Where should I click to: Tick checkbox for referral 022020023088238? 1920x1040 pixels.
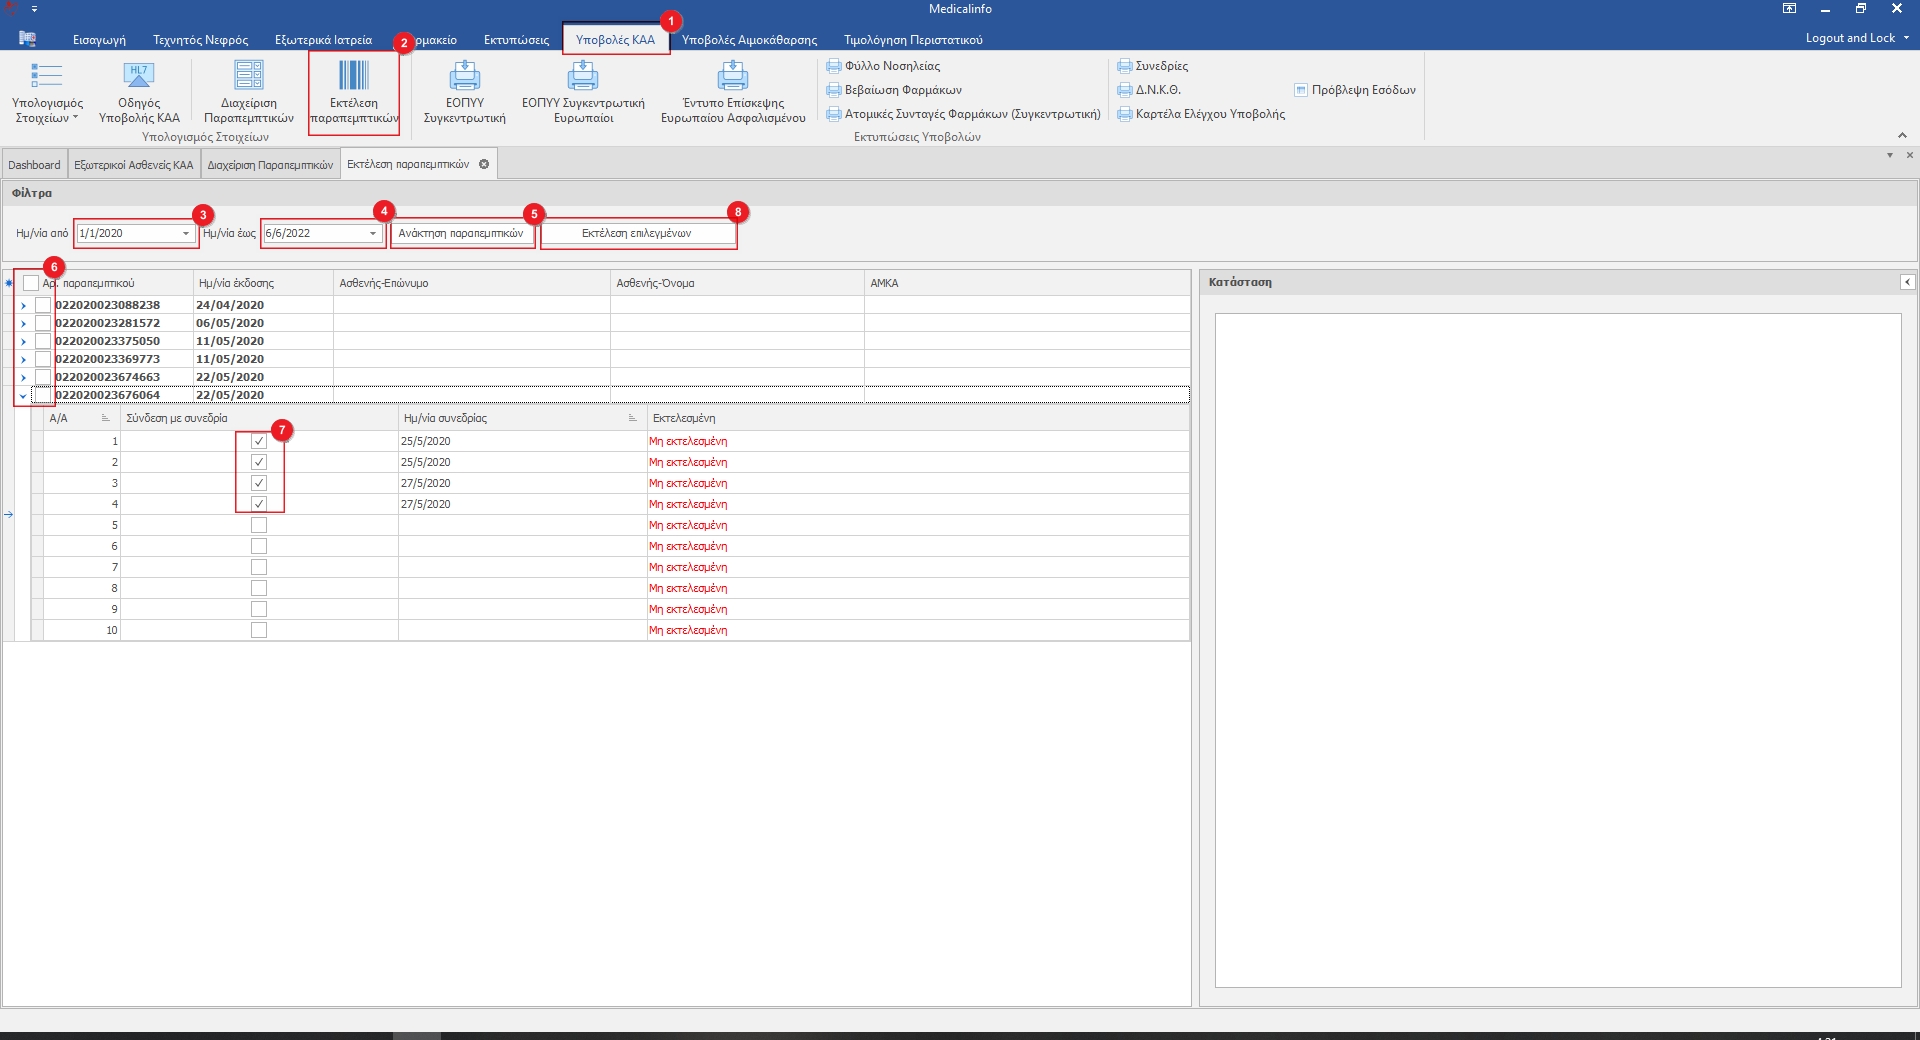point(43,305)
